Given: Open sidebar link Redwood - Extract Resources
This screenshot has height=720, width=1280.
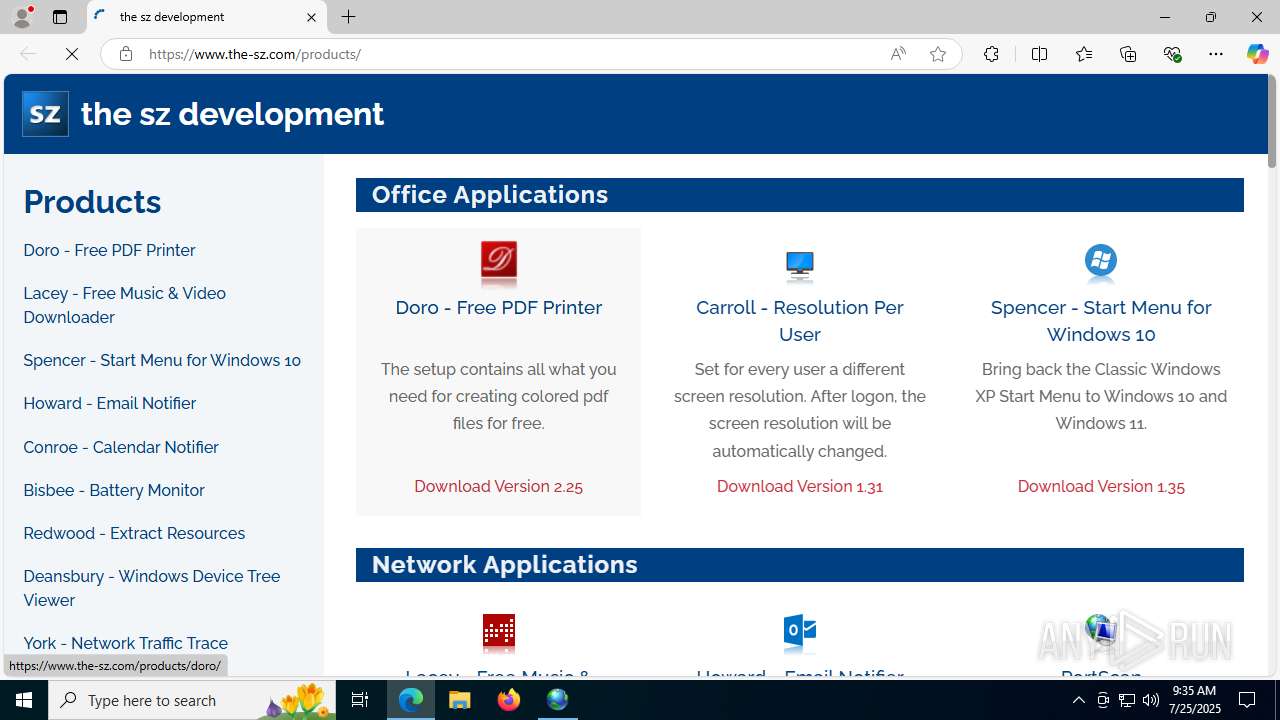Looking at the screenshot, I should coord(134,533).
